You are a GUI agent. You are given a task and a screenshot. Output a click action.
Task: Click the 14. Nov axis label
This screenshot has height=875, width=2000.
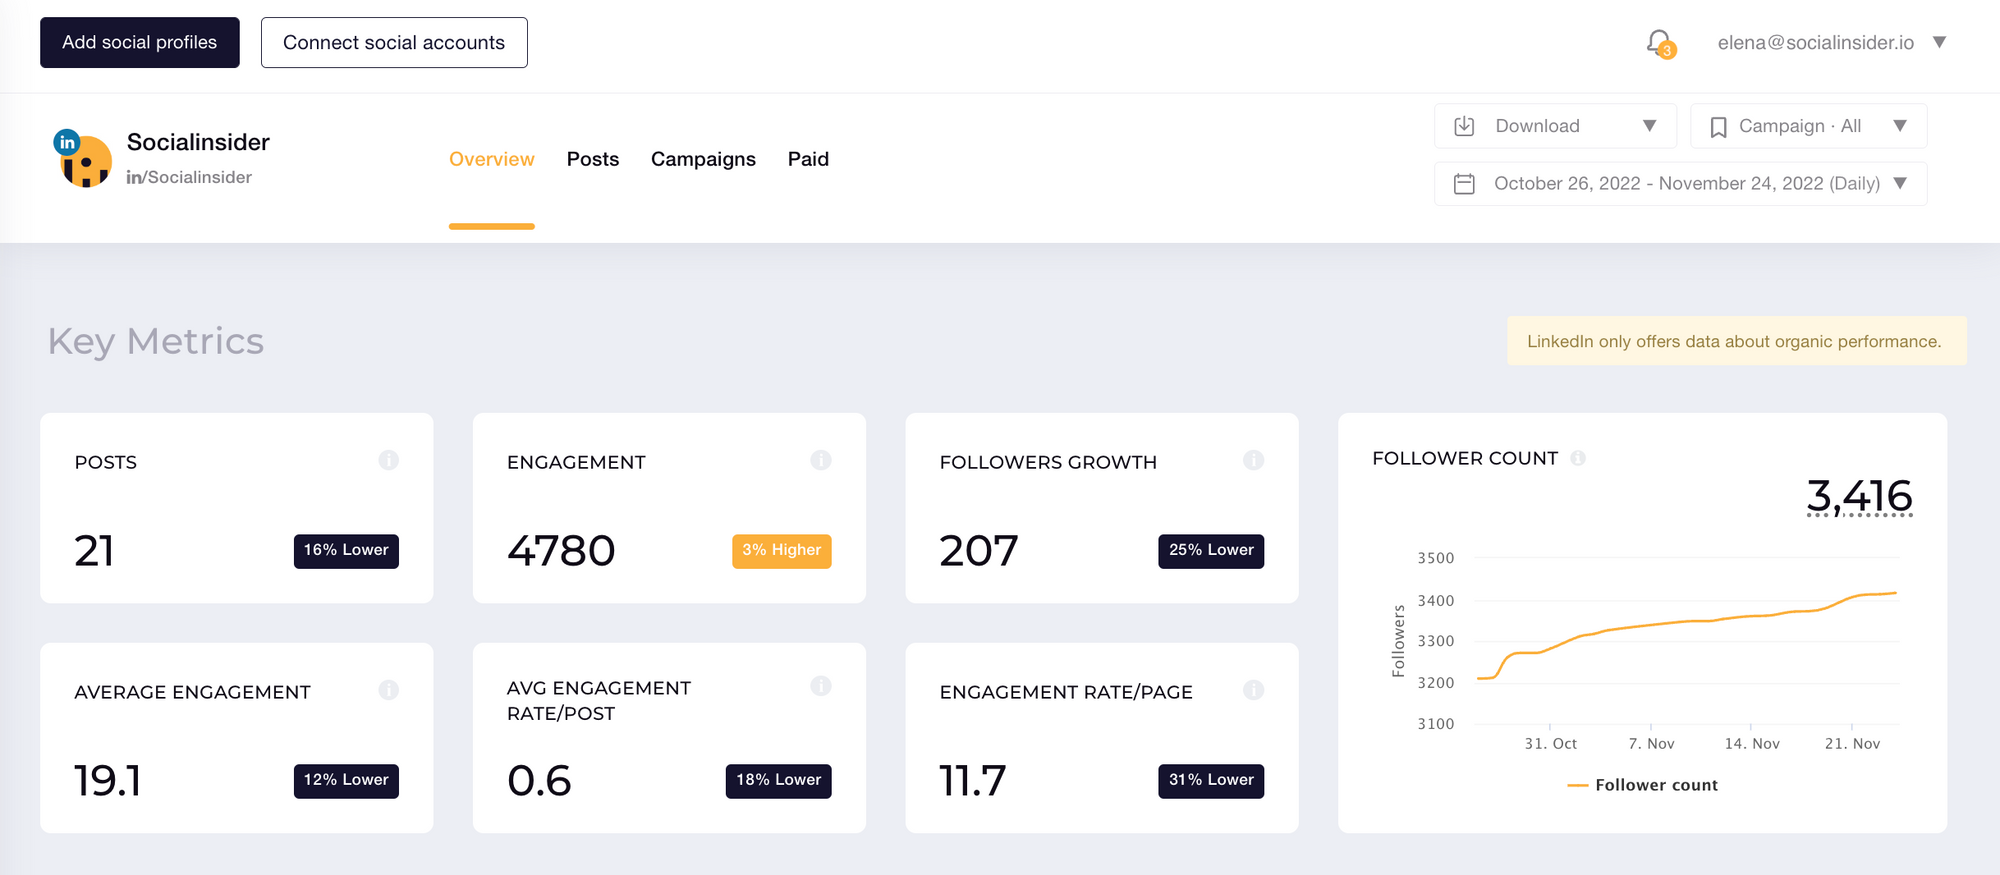click(1752, 744)
